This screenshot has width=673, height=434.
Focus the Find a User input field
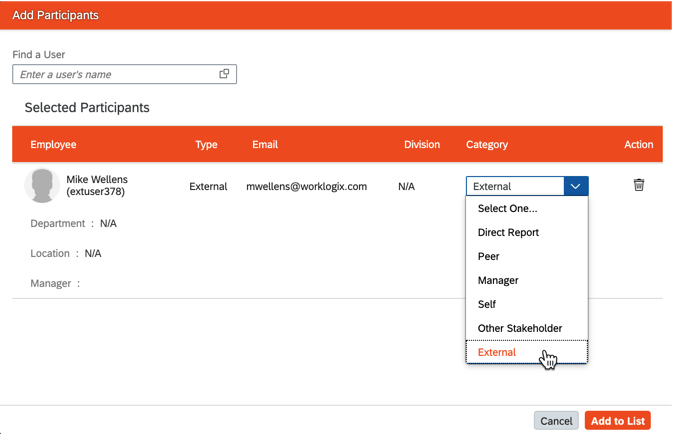pyautogui.click(x=115, y=74)
